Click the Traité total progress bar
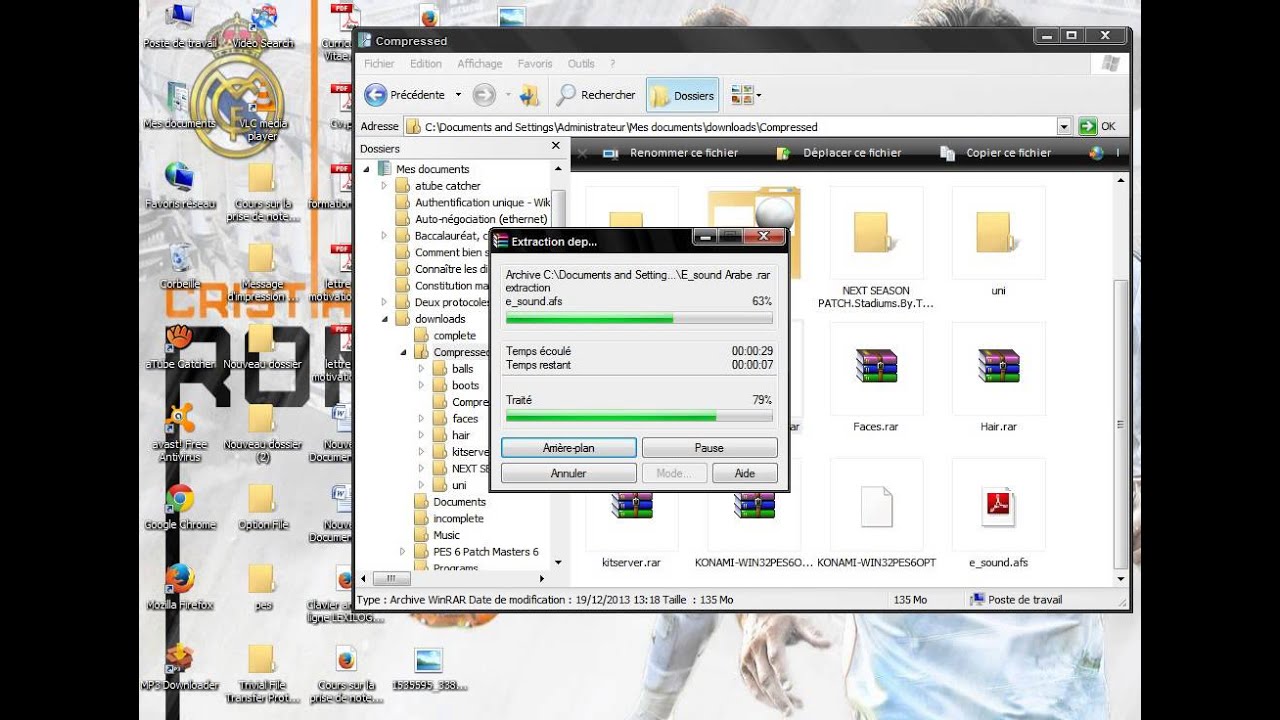 point(639,416)
